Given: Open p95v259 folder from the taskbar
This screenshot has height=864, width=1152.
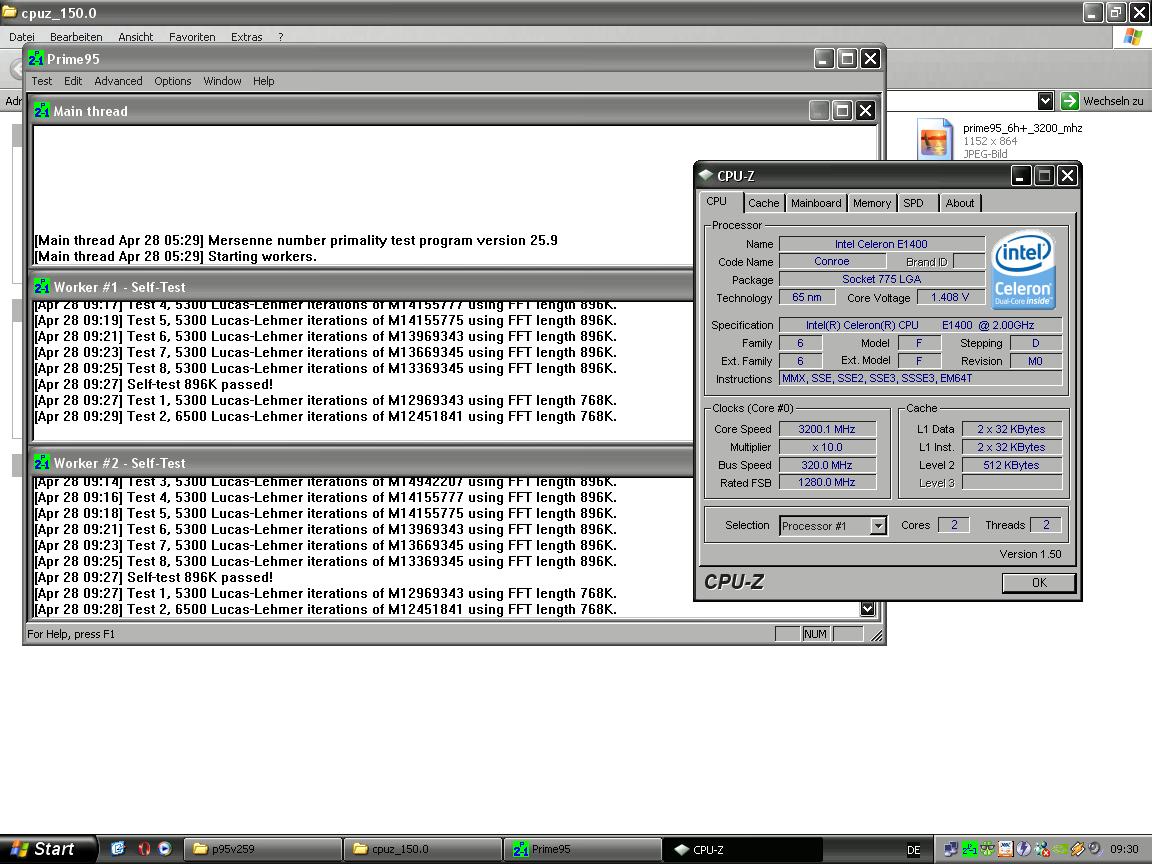Looking at the screenshot, I should (x=262, y=849).
